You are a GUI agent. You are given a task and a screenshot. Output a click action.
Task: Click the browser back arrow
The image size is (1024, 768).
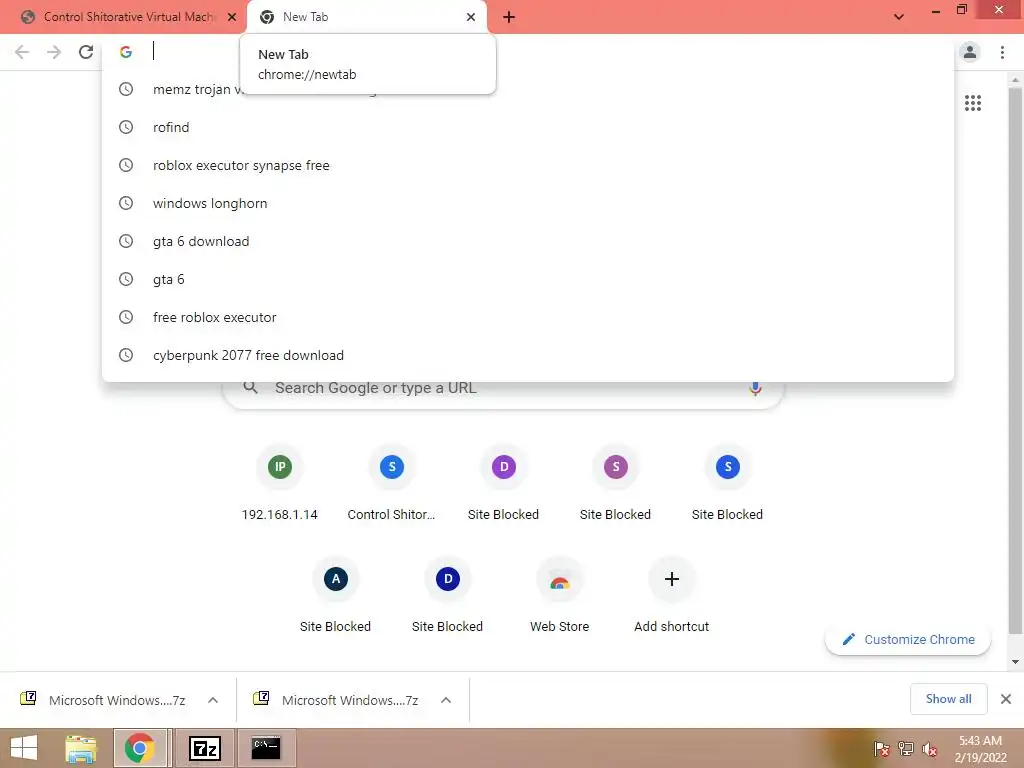(x=22, y=52)
